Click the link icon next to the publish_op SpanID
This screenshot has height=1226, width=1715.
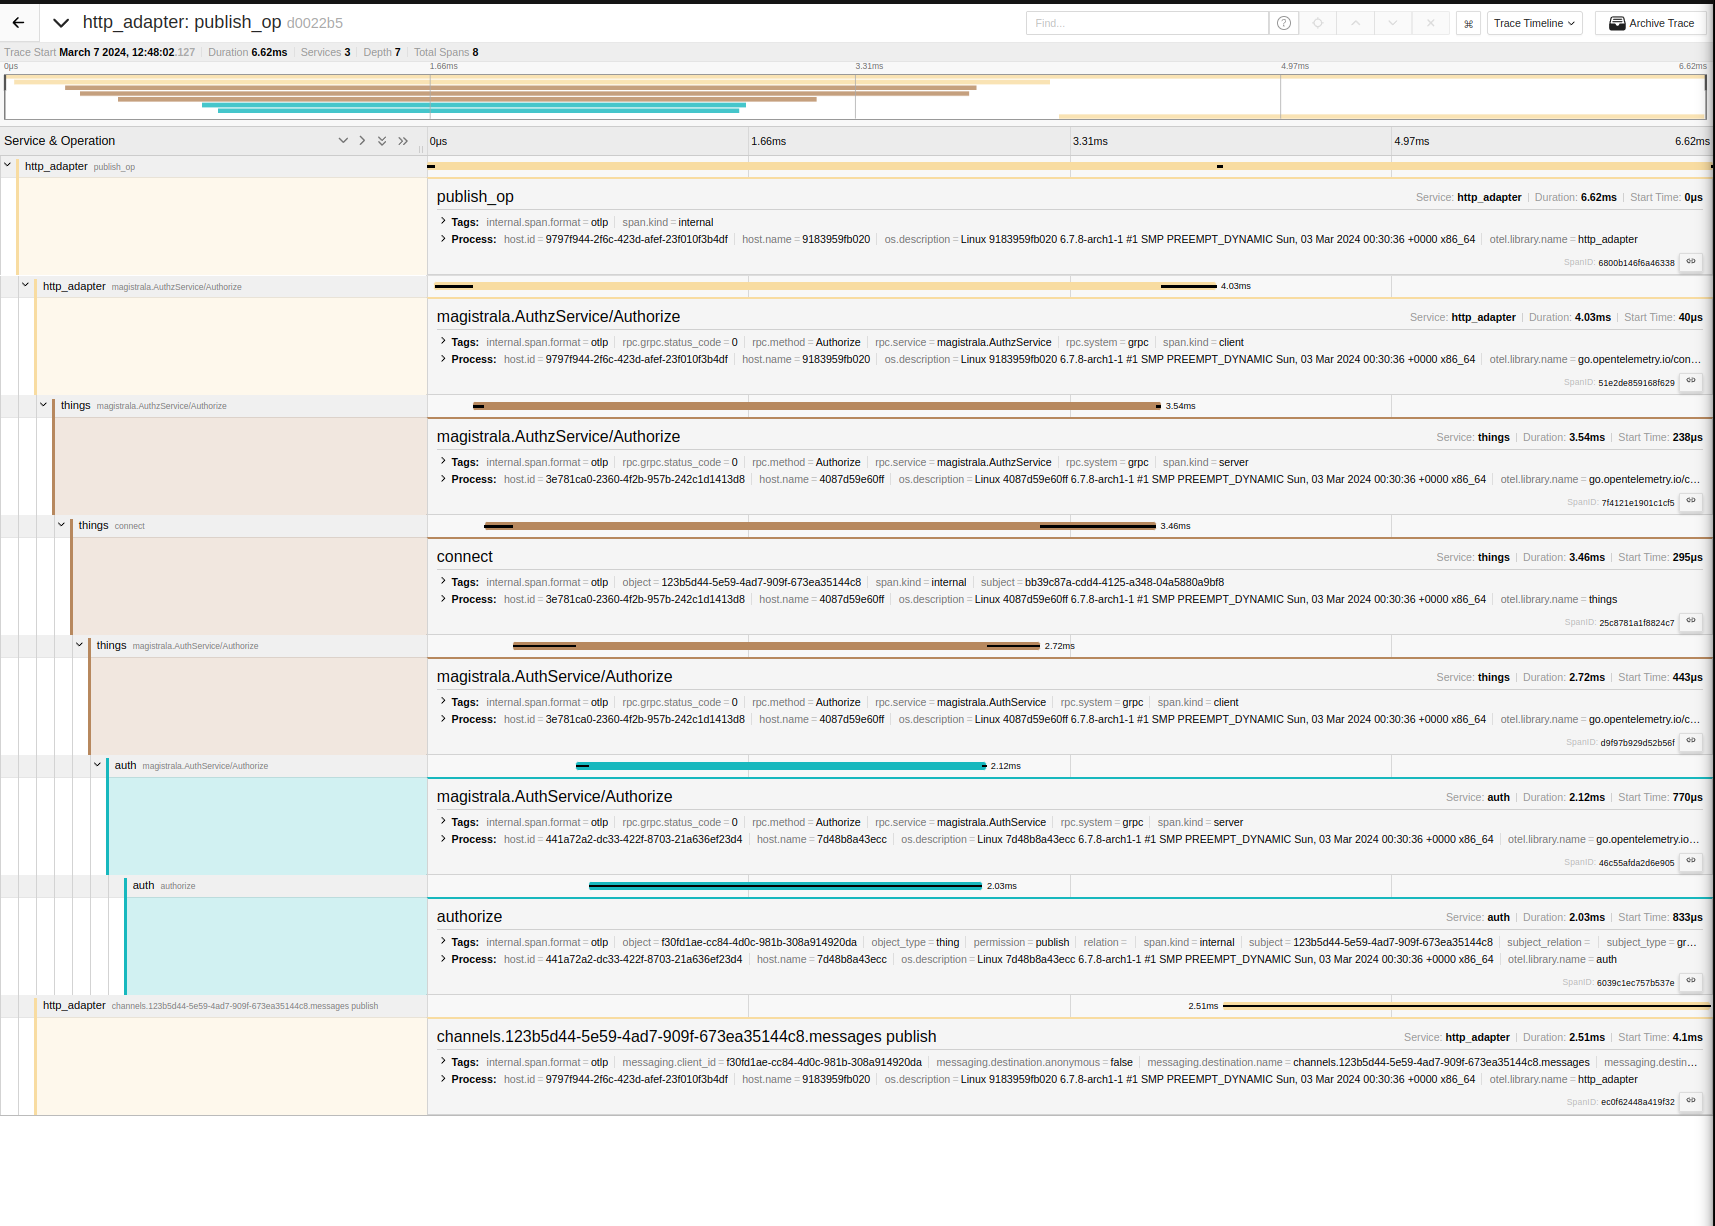coord(1690,262)
